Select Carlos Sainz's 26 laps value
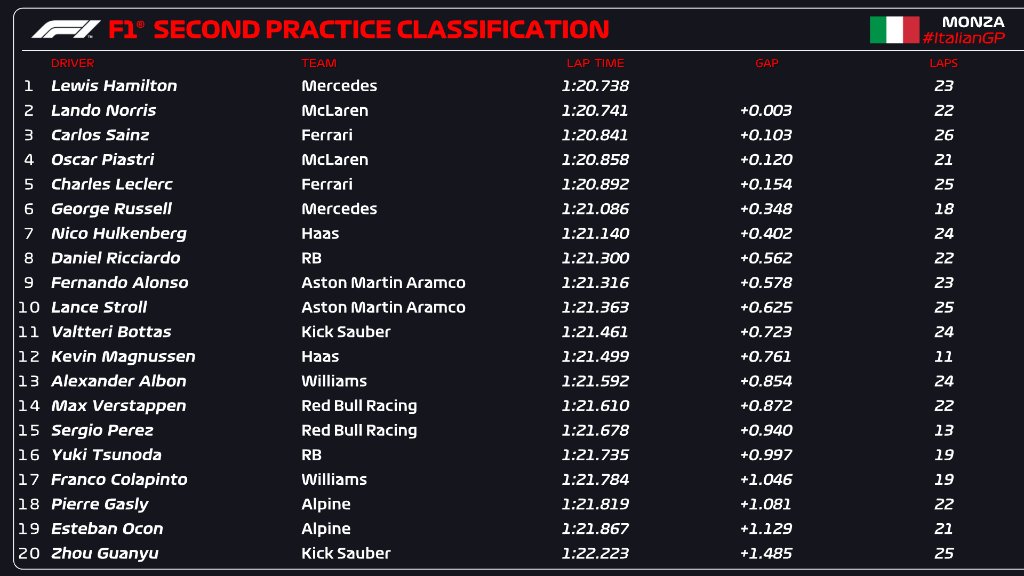 coord(944,135)
